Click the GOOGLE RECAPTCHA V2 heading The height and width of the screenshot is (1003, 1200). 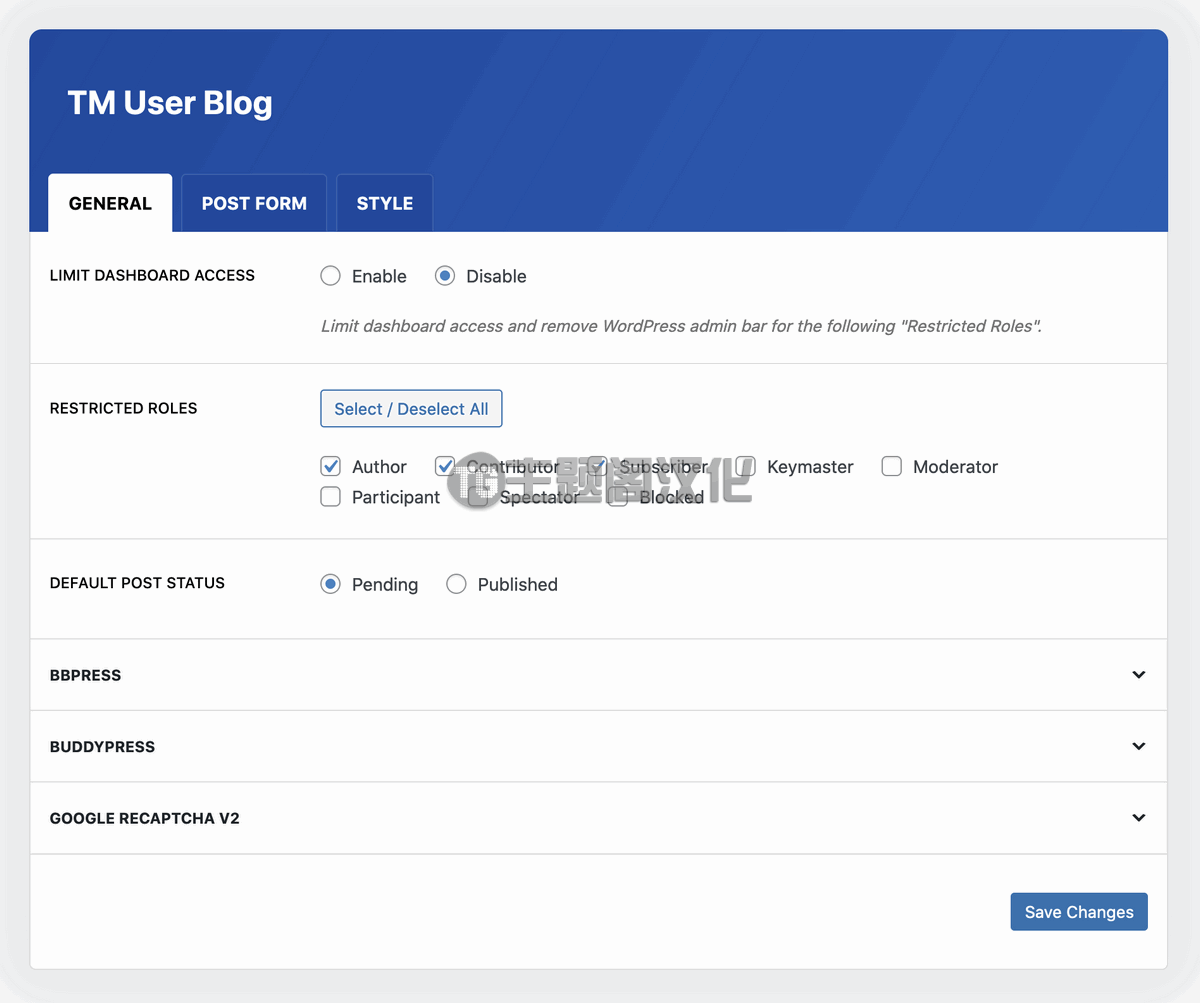pyautogui.click(x=145, y=818)
